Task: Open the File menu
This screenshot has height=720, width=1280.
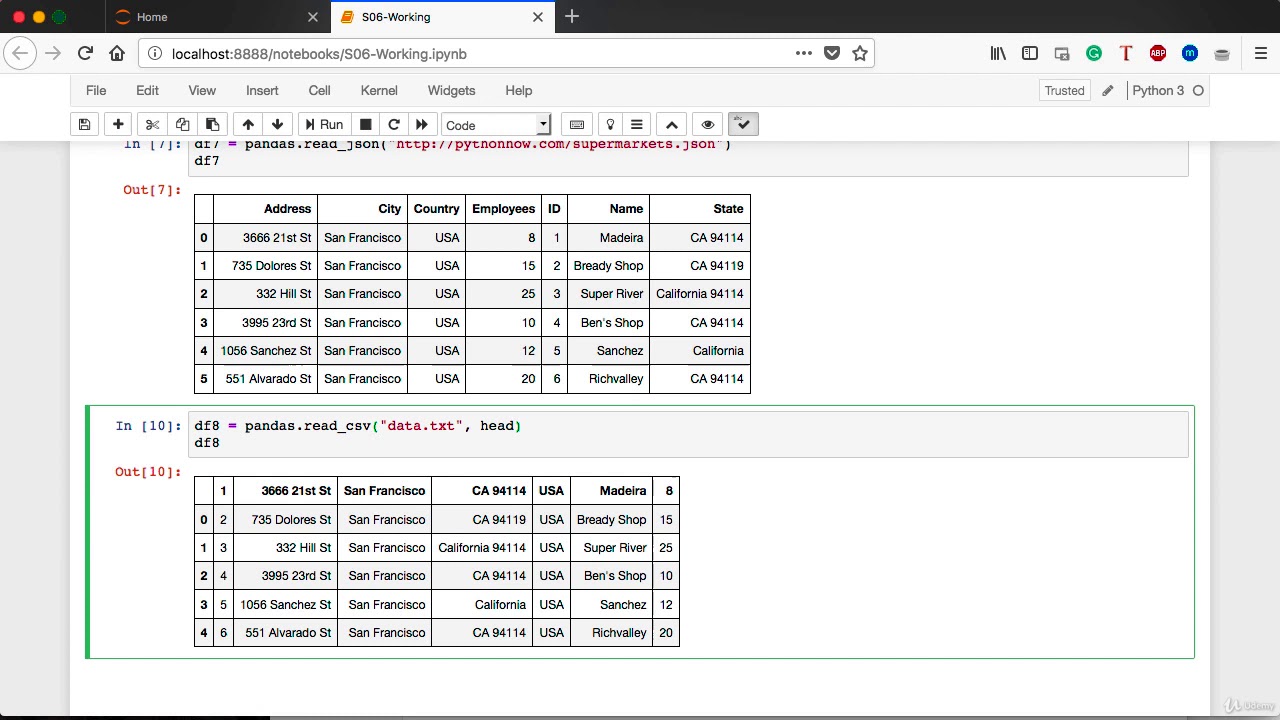Action: pyautogui.click(x=96, y=90)
